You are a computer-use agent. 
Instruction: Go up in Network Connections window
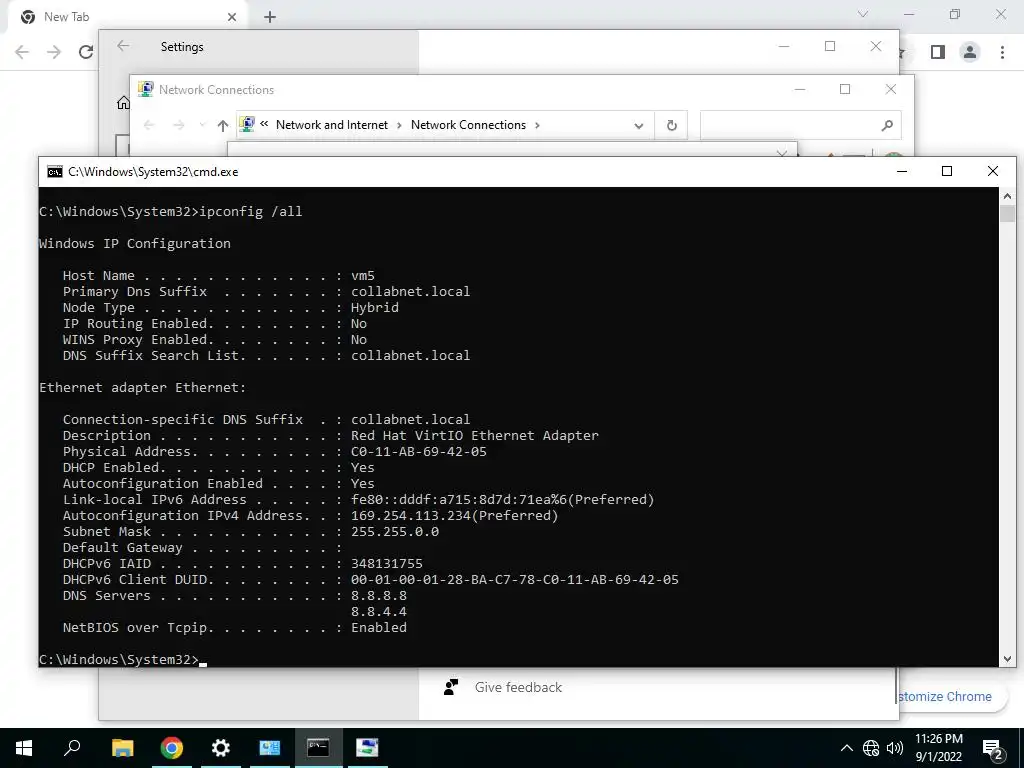[223, 125]
